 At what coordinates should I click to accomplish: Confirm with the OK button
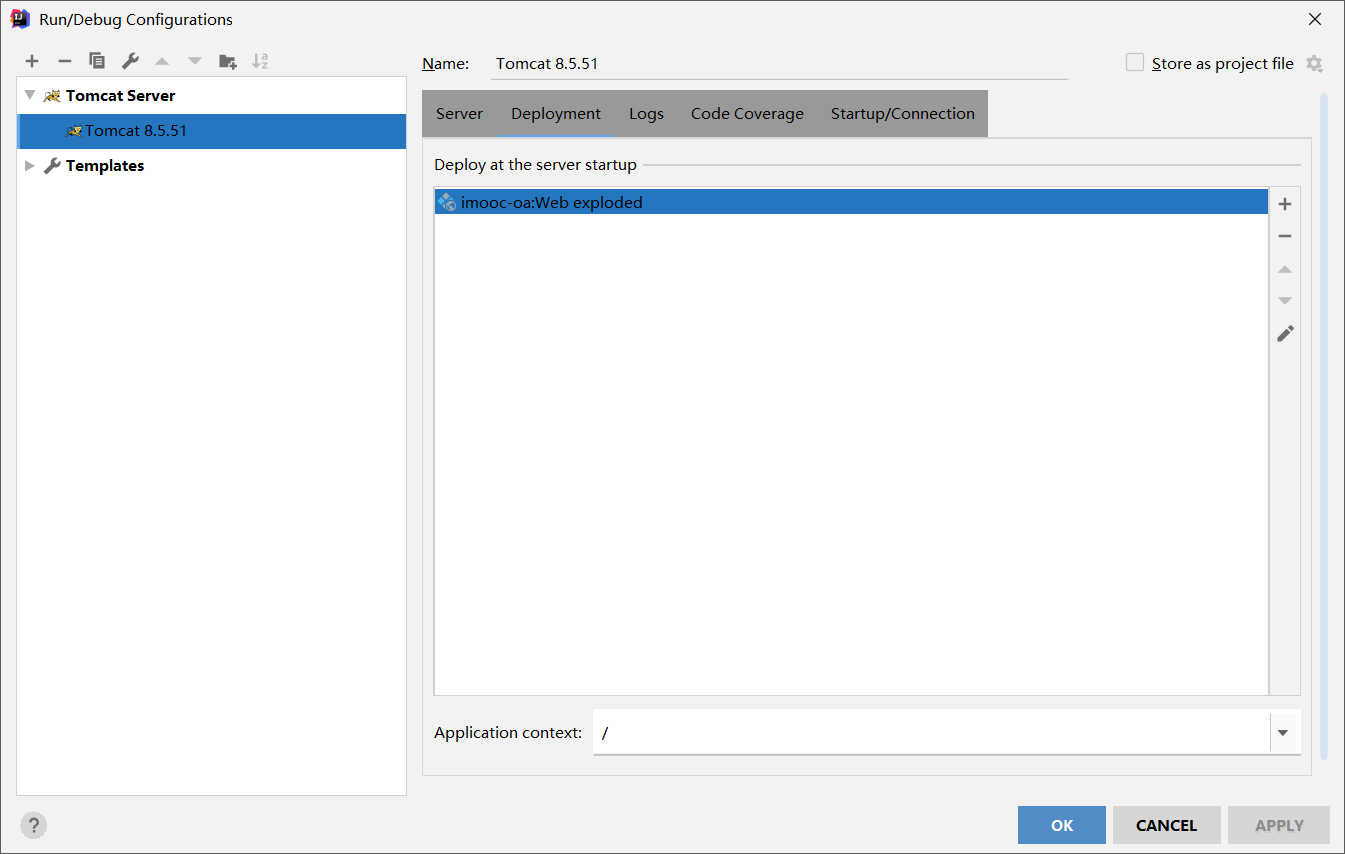point(1062,825)
